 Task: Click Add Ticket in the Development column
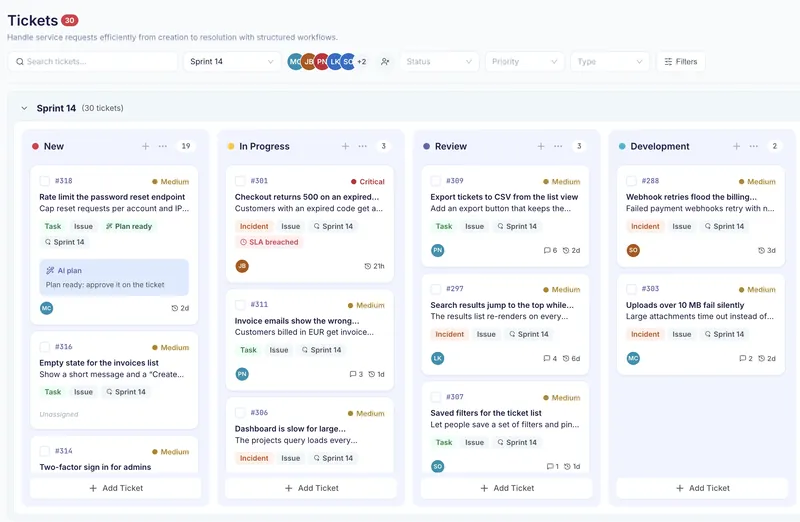(703, 488)
